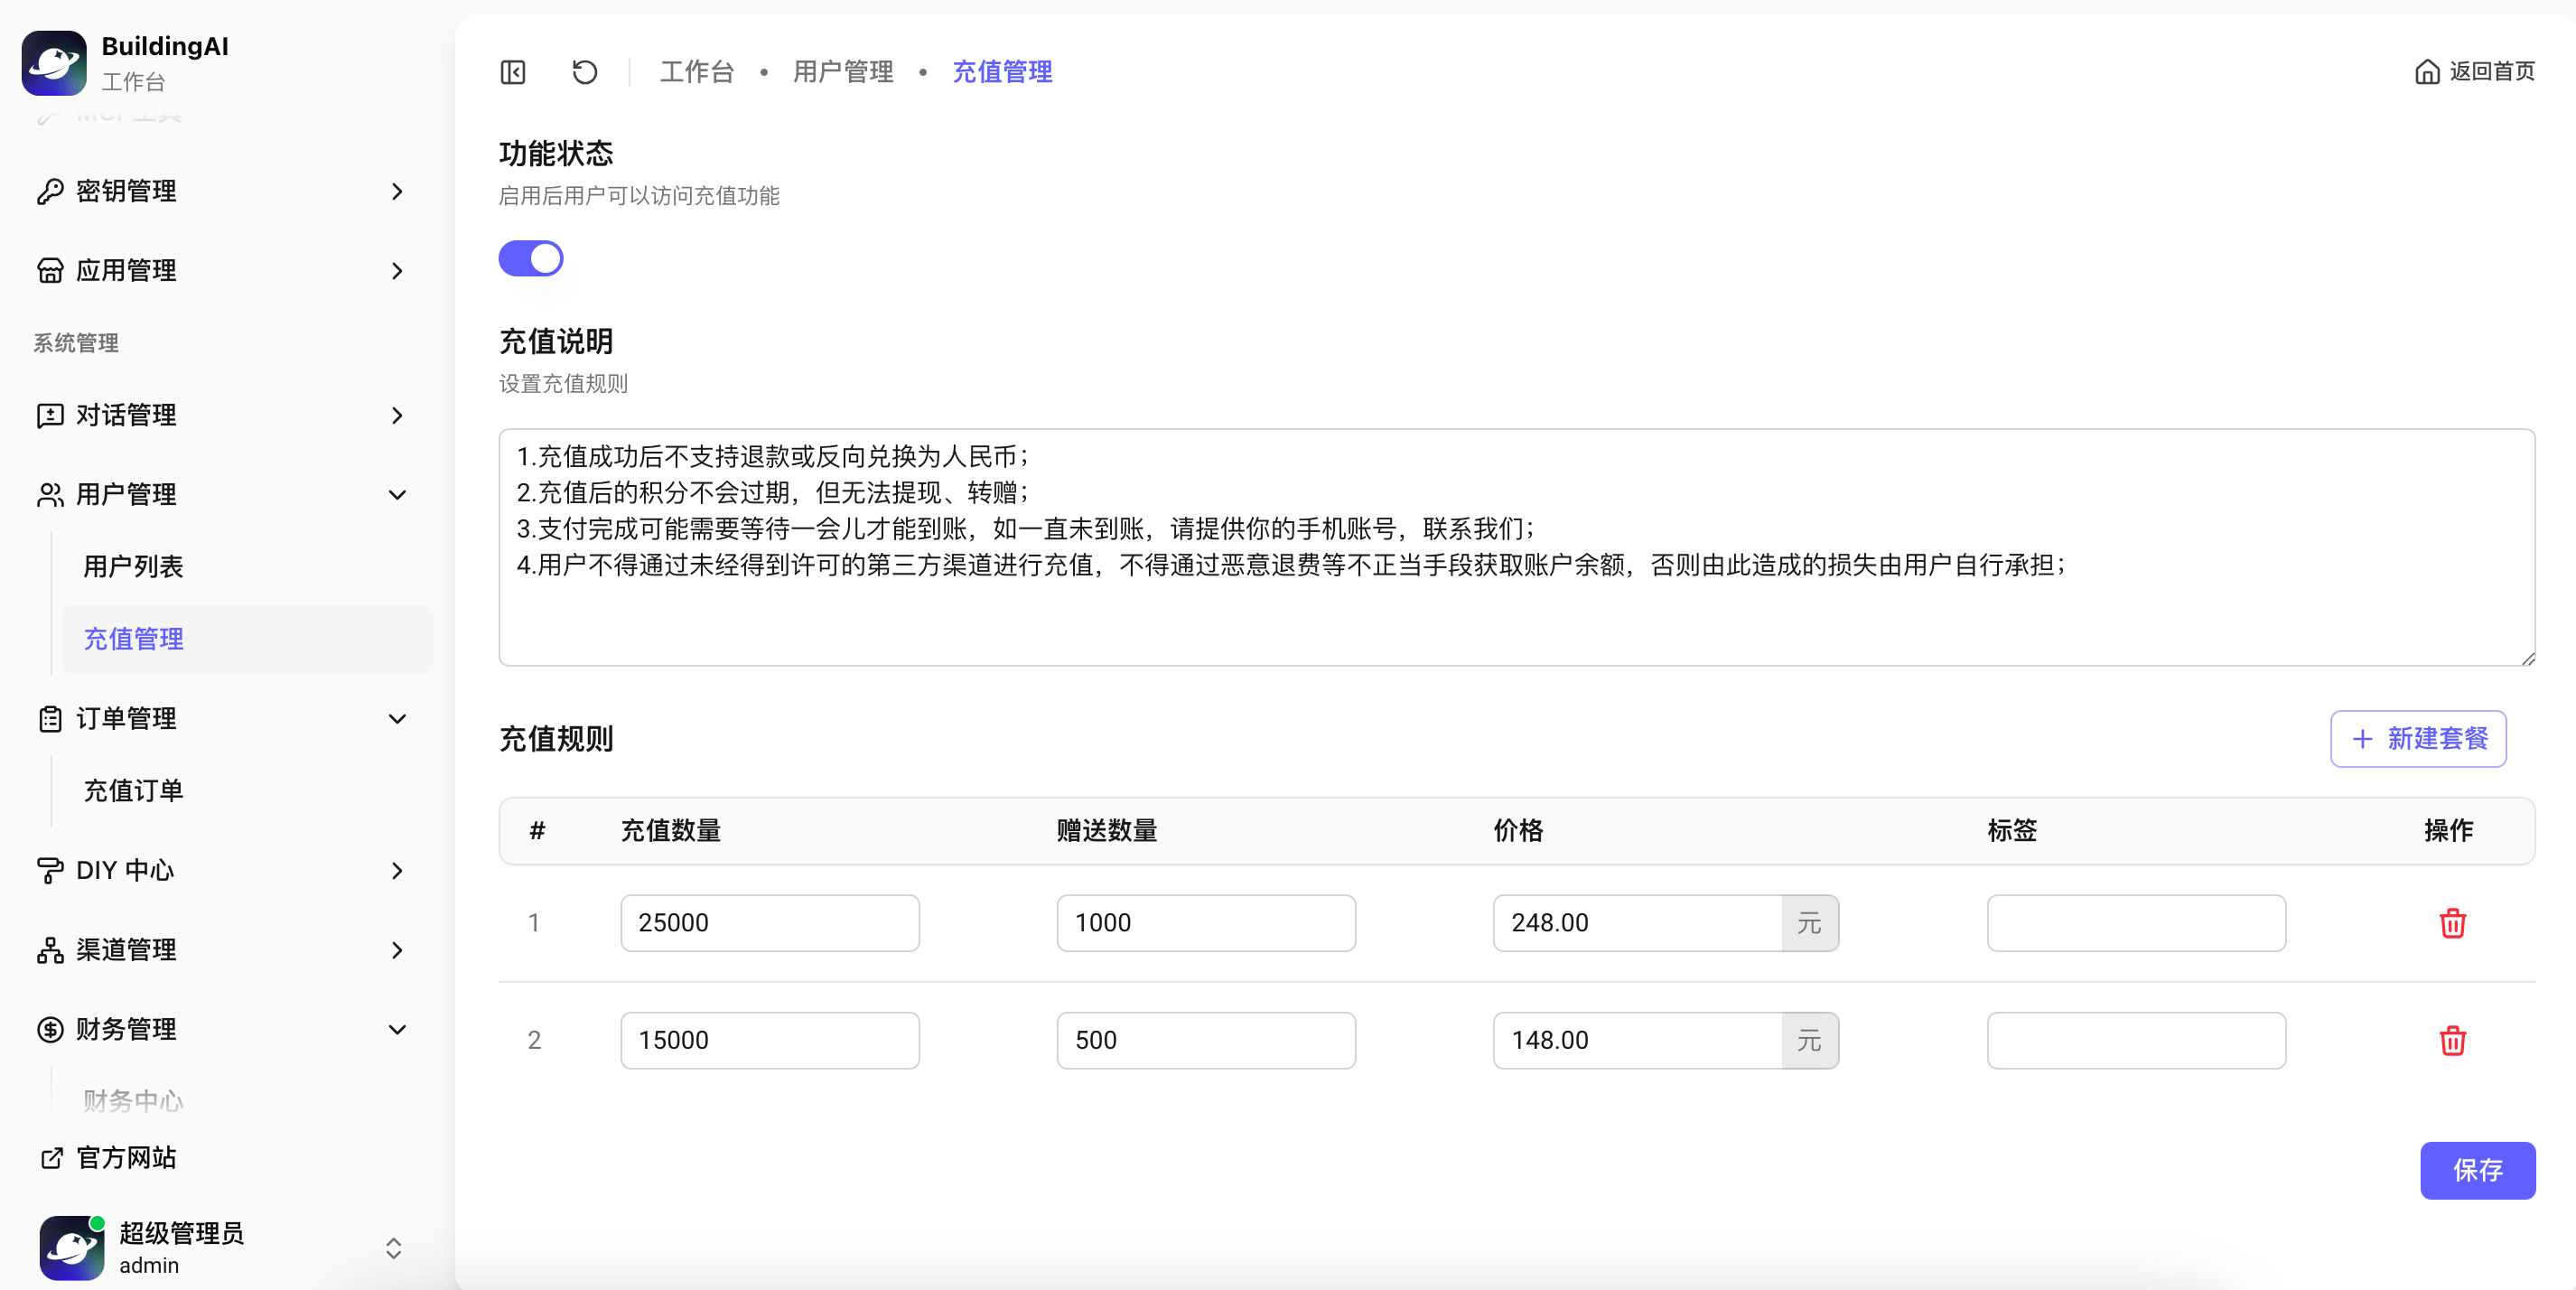This screenshot has width=2576, height=1290.
Task: Click the home icon labeled 返回首页
Action: point(2427,72)
